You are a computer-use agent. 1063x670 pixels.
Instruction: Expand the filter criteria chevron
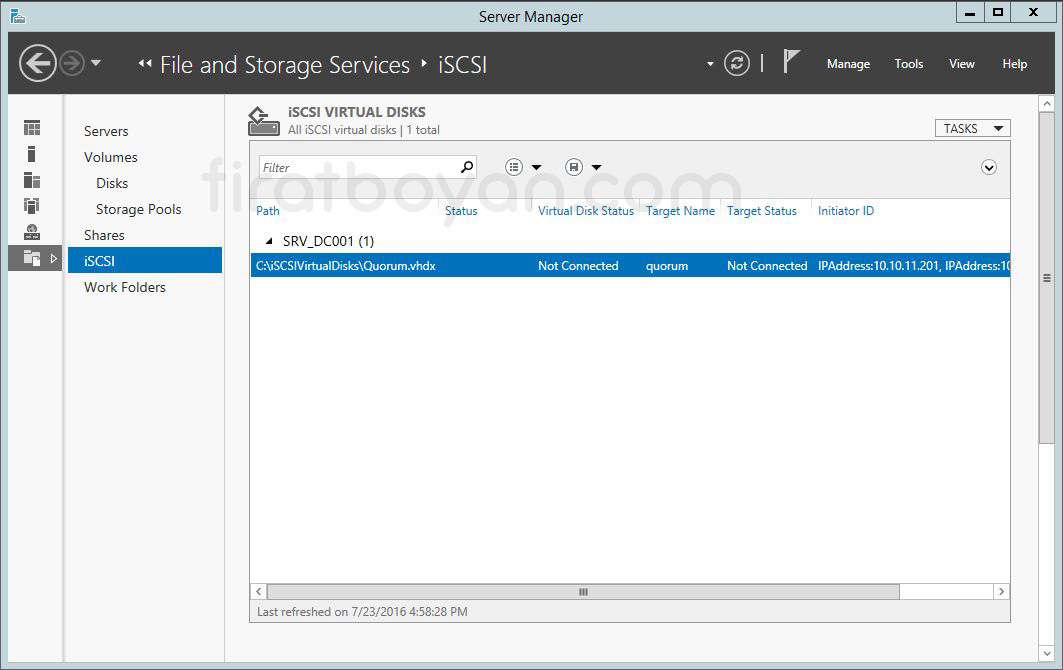[x=989, y=168]
